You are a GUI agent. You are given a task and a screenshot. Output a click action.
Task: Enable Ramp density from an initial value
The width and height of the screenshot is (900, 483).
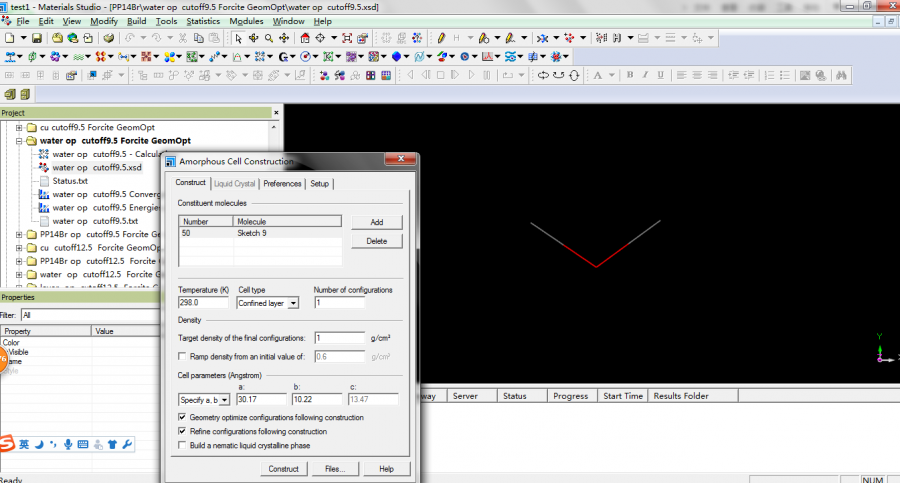point(182,356)
